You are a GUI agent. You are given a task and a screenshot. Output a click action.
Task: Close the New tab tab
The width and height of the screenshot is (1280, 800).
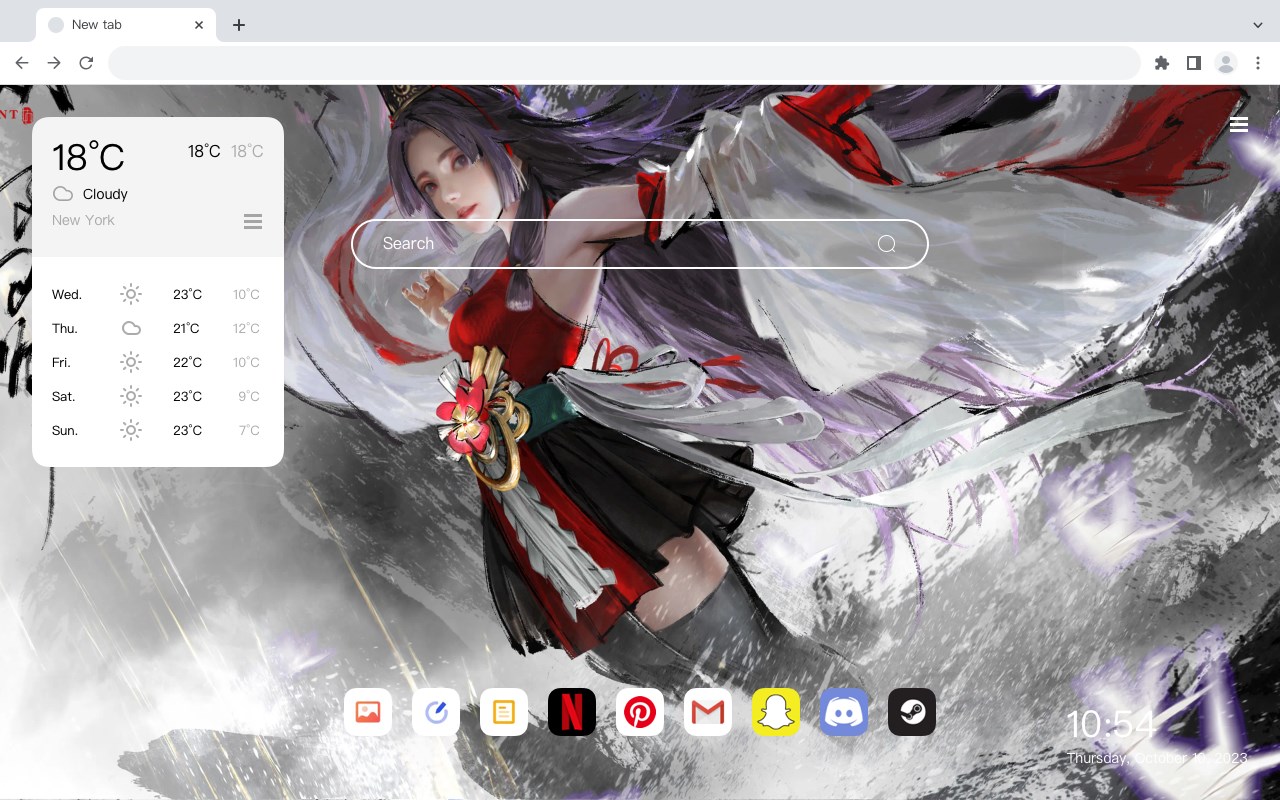200,25
